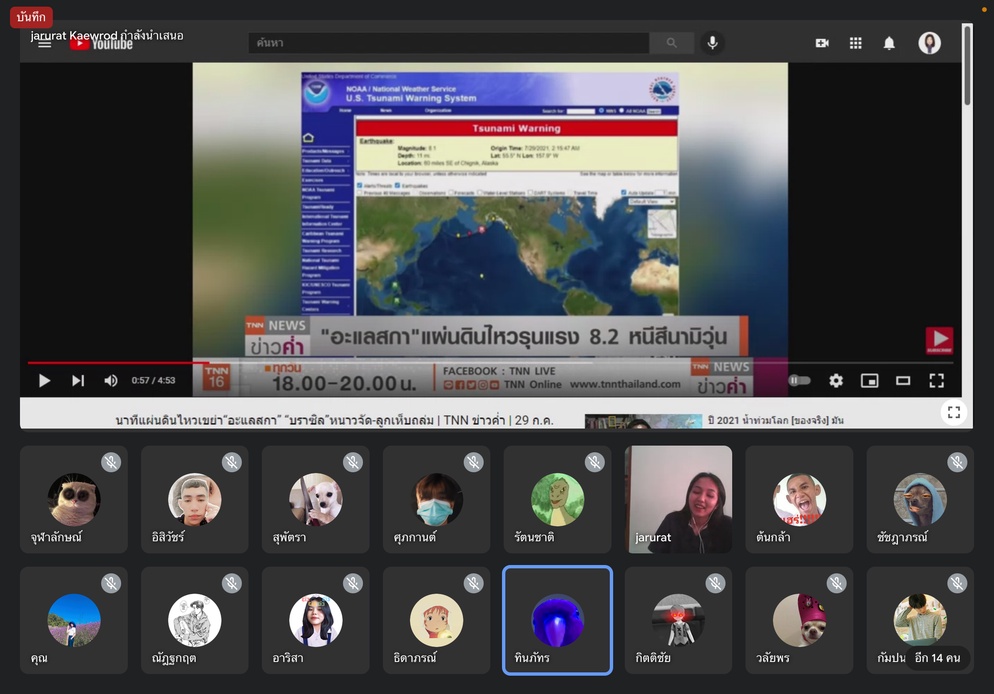Click the mic-off icon on กิตติชัย's tile

(x=716, y=583)
